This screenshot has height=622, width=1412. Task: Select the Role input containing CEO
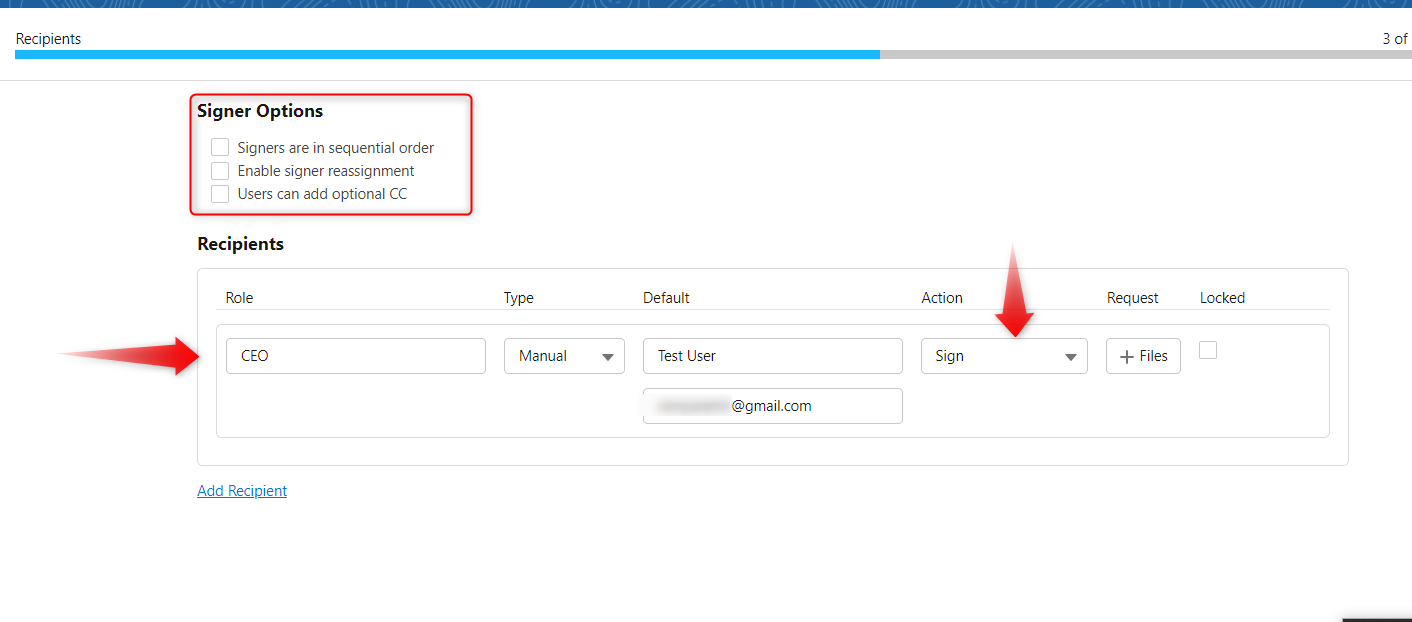pos(355,355)
